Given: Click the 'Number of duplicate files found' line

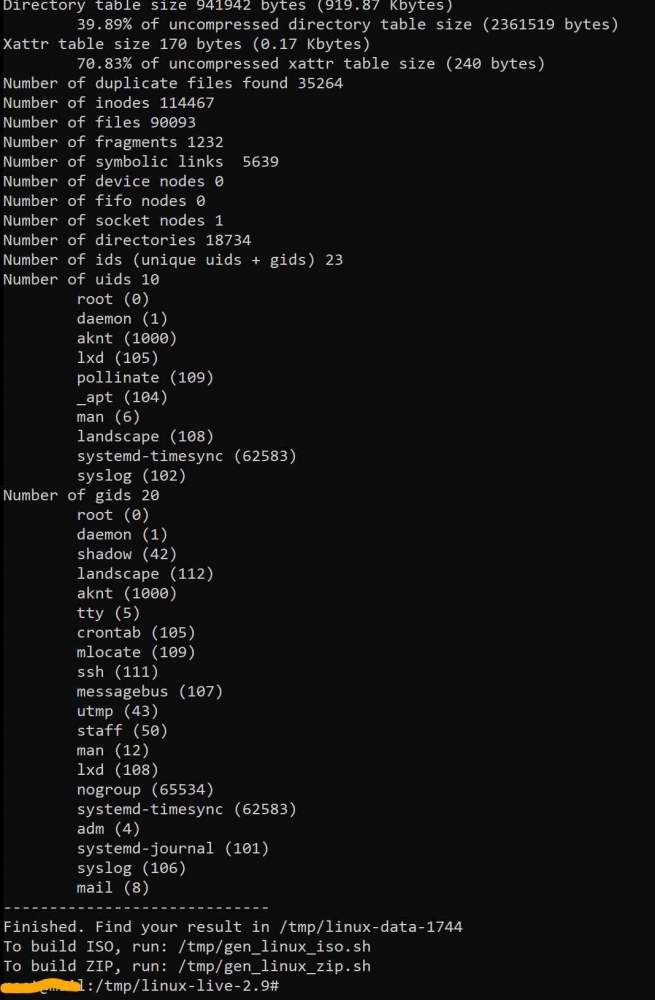Looking at the screenshot, I should click(x=173, y=83).
